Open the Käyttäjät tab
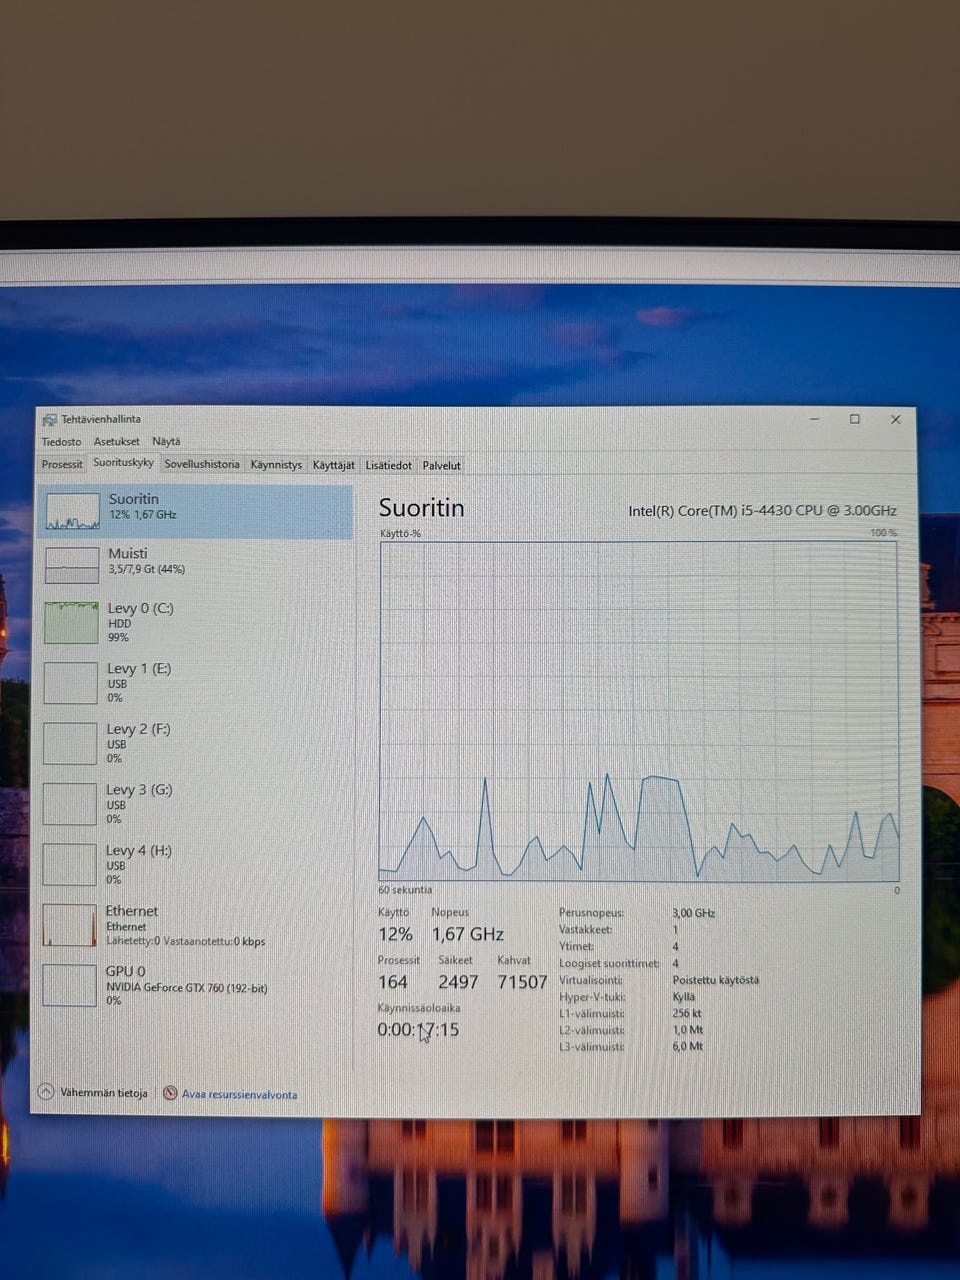The height and width of the screenshot is (1280, 960). [333, 465]
